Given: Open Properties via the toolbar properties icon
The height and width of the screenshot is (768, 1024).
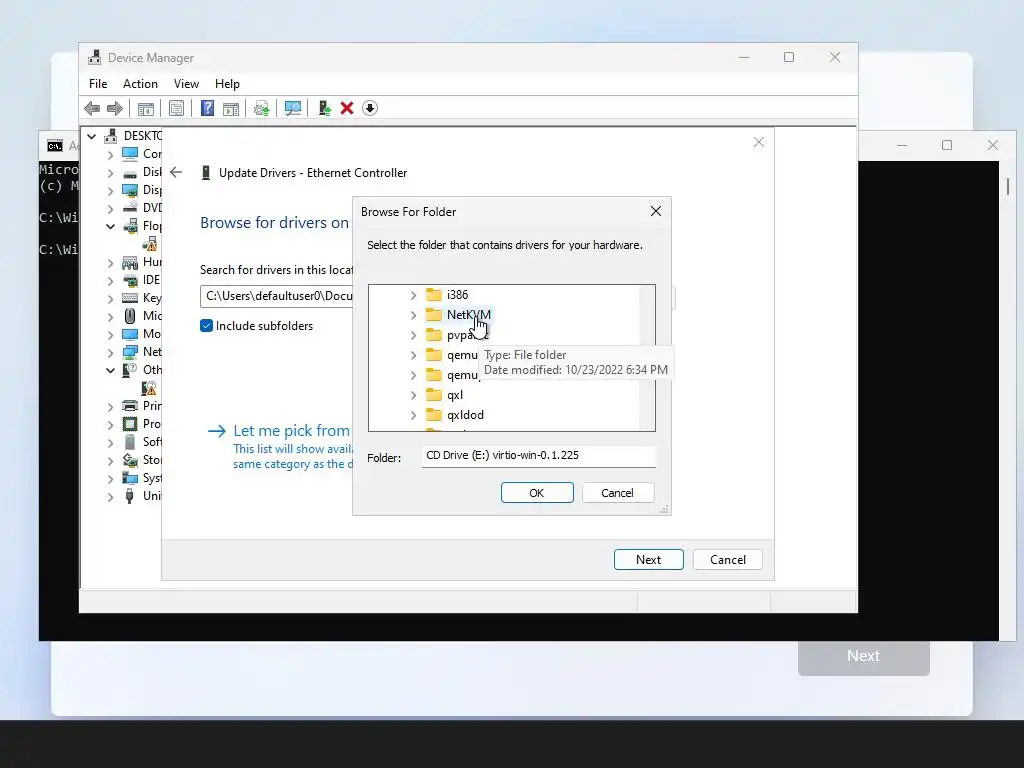Looking at the screenshot, I should [176, 108].
